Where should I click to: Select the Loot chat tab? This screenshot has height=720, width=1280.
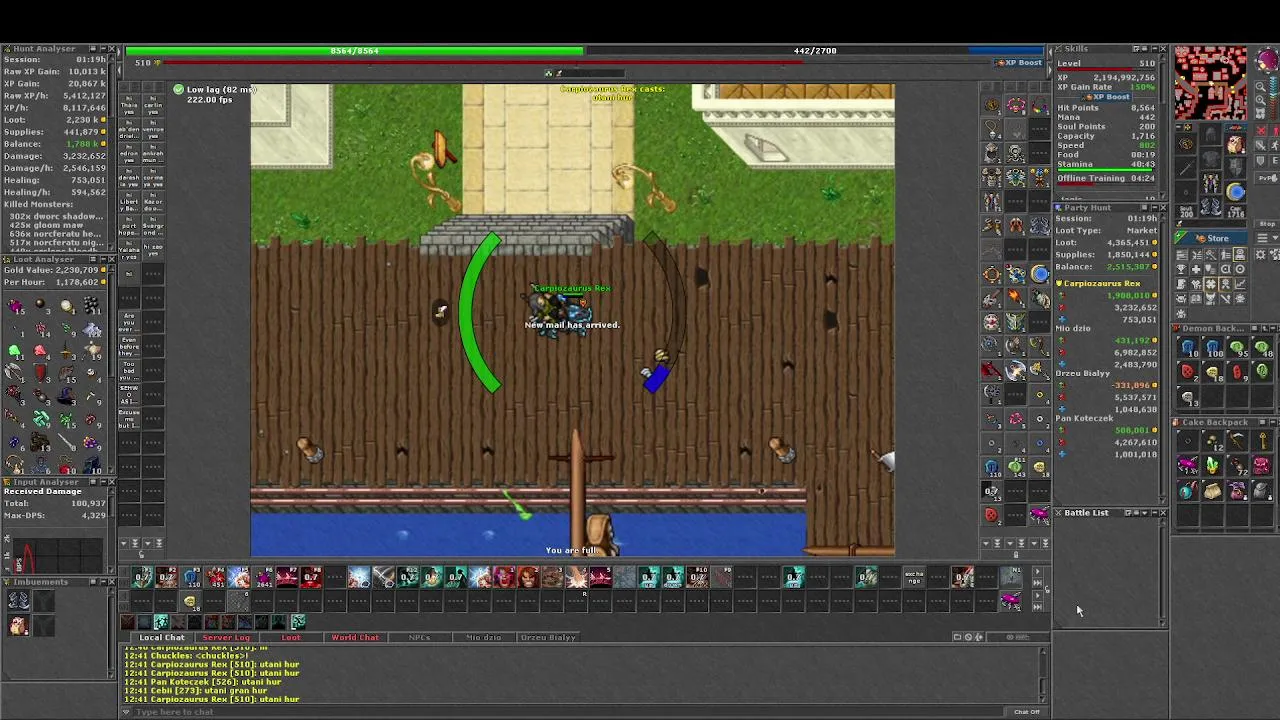tap(290, 637)
